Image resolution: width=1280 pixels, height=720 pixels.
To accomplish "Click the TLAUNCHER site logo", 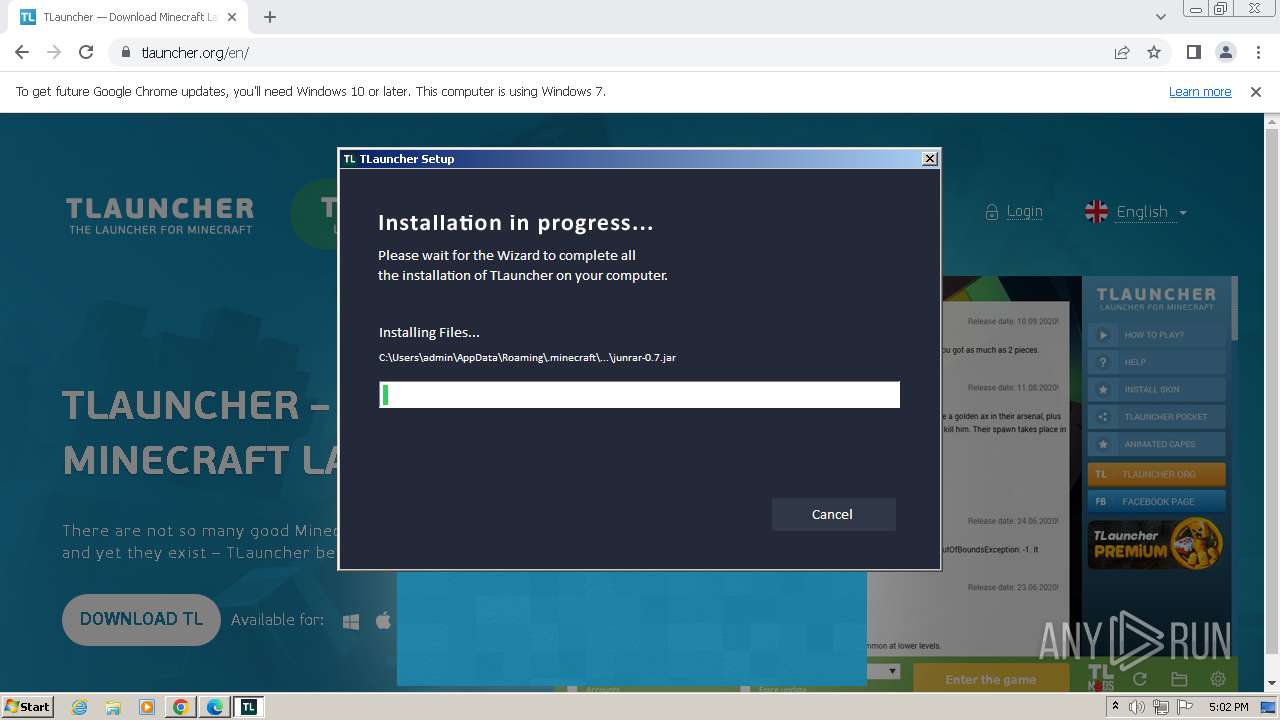I will 160,215.
